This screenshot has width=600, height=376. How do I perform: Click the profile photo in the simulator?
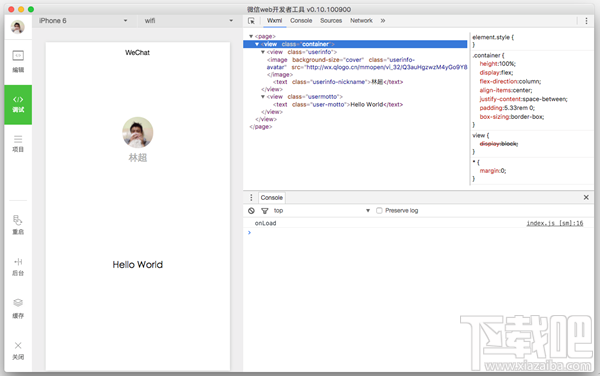[x=138, y=132]
